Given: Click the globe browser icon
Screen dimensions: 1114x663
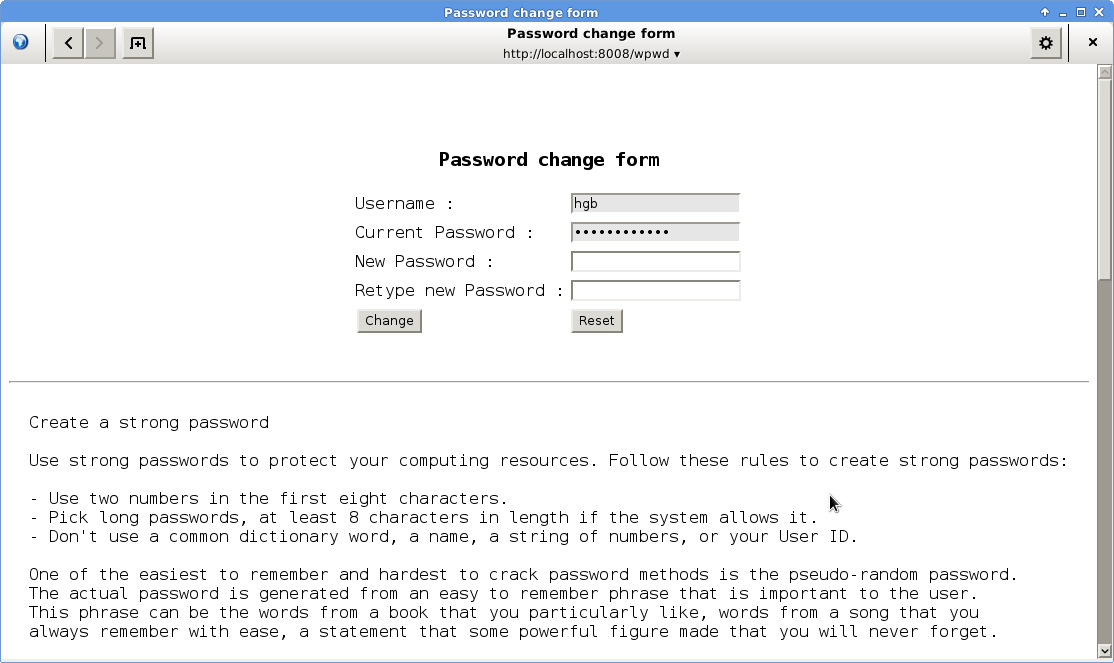Looking at the screenshot, I should click(x=21, y=43).
